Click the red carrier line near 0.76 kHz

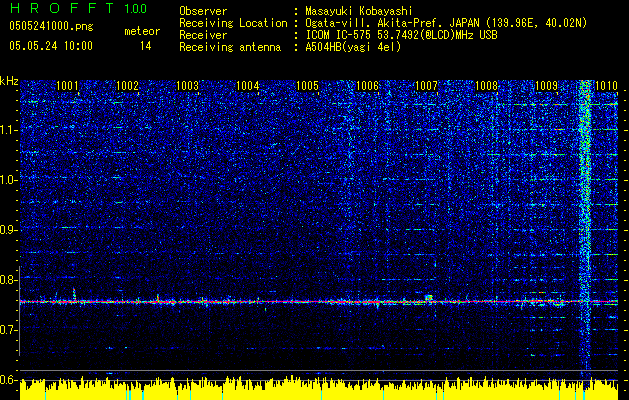pos(319,301)
